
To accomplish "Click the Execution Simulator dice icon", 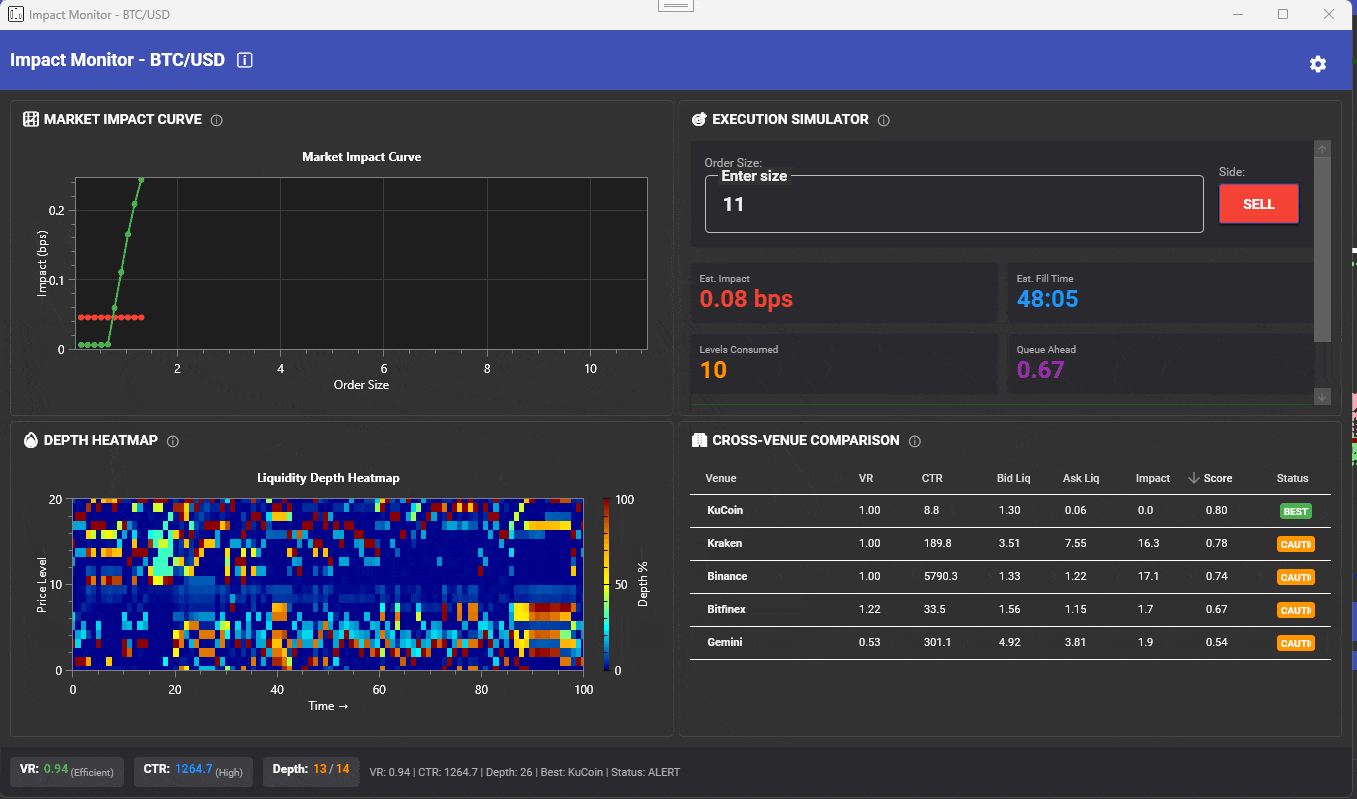I will point(698,119).
